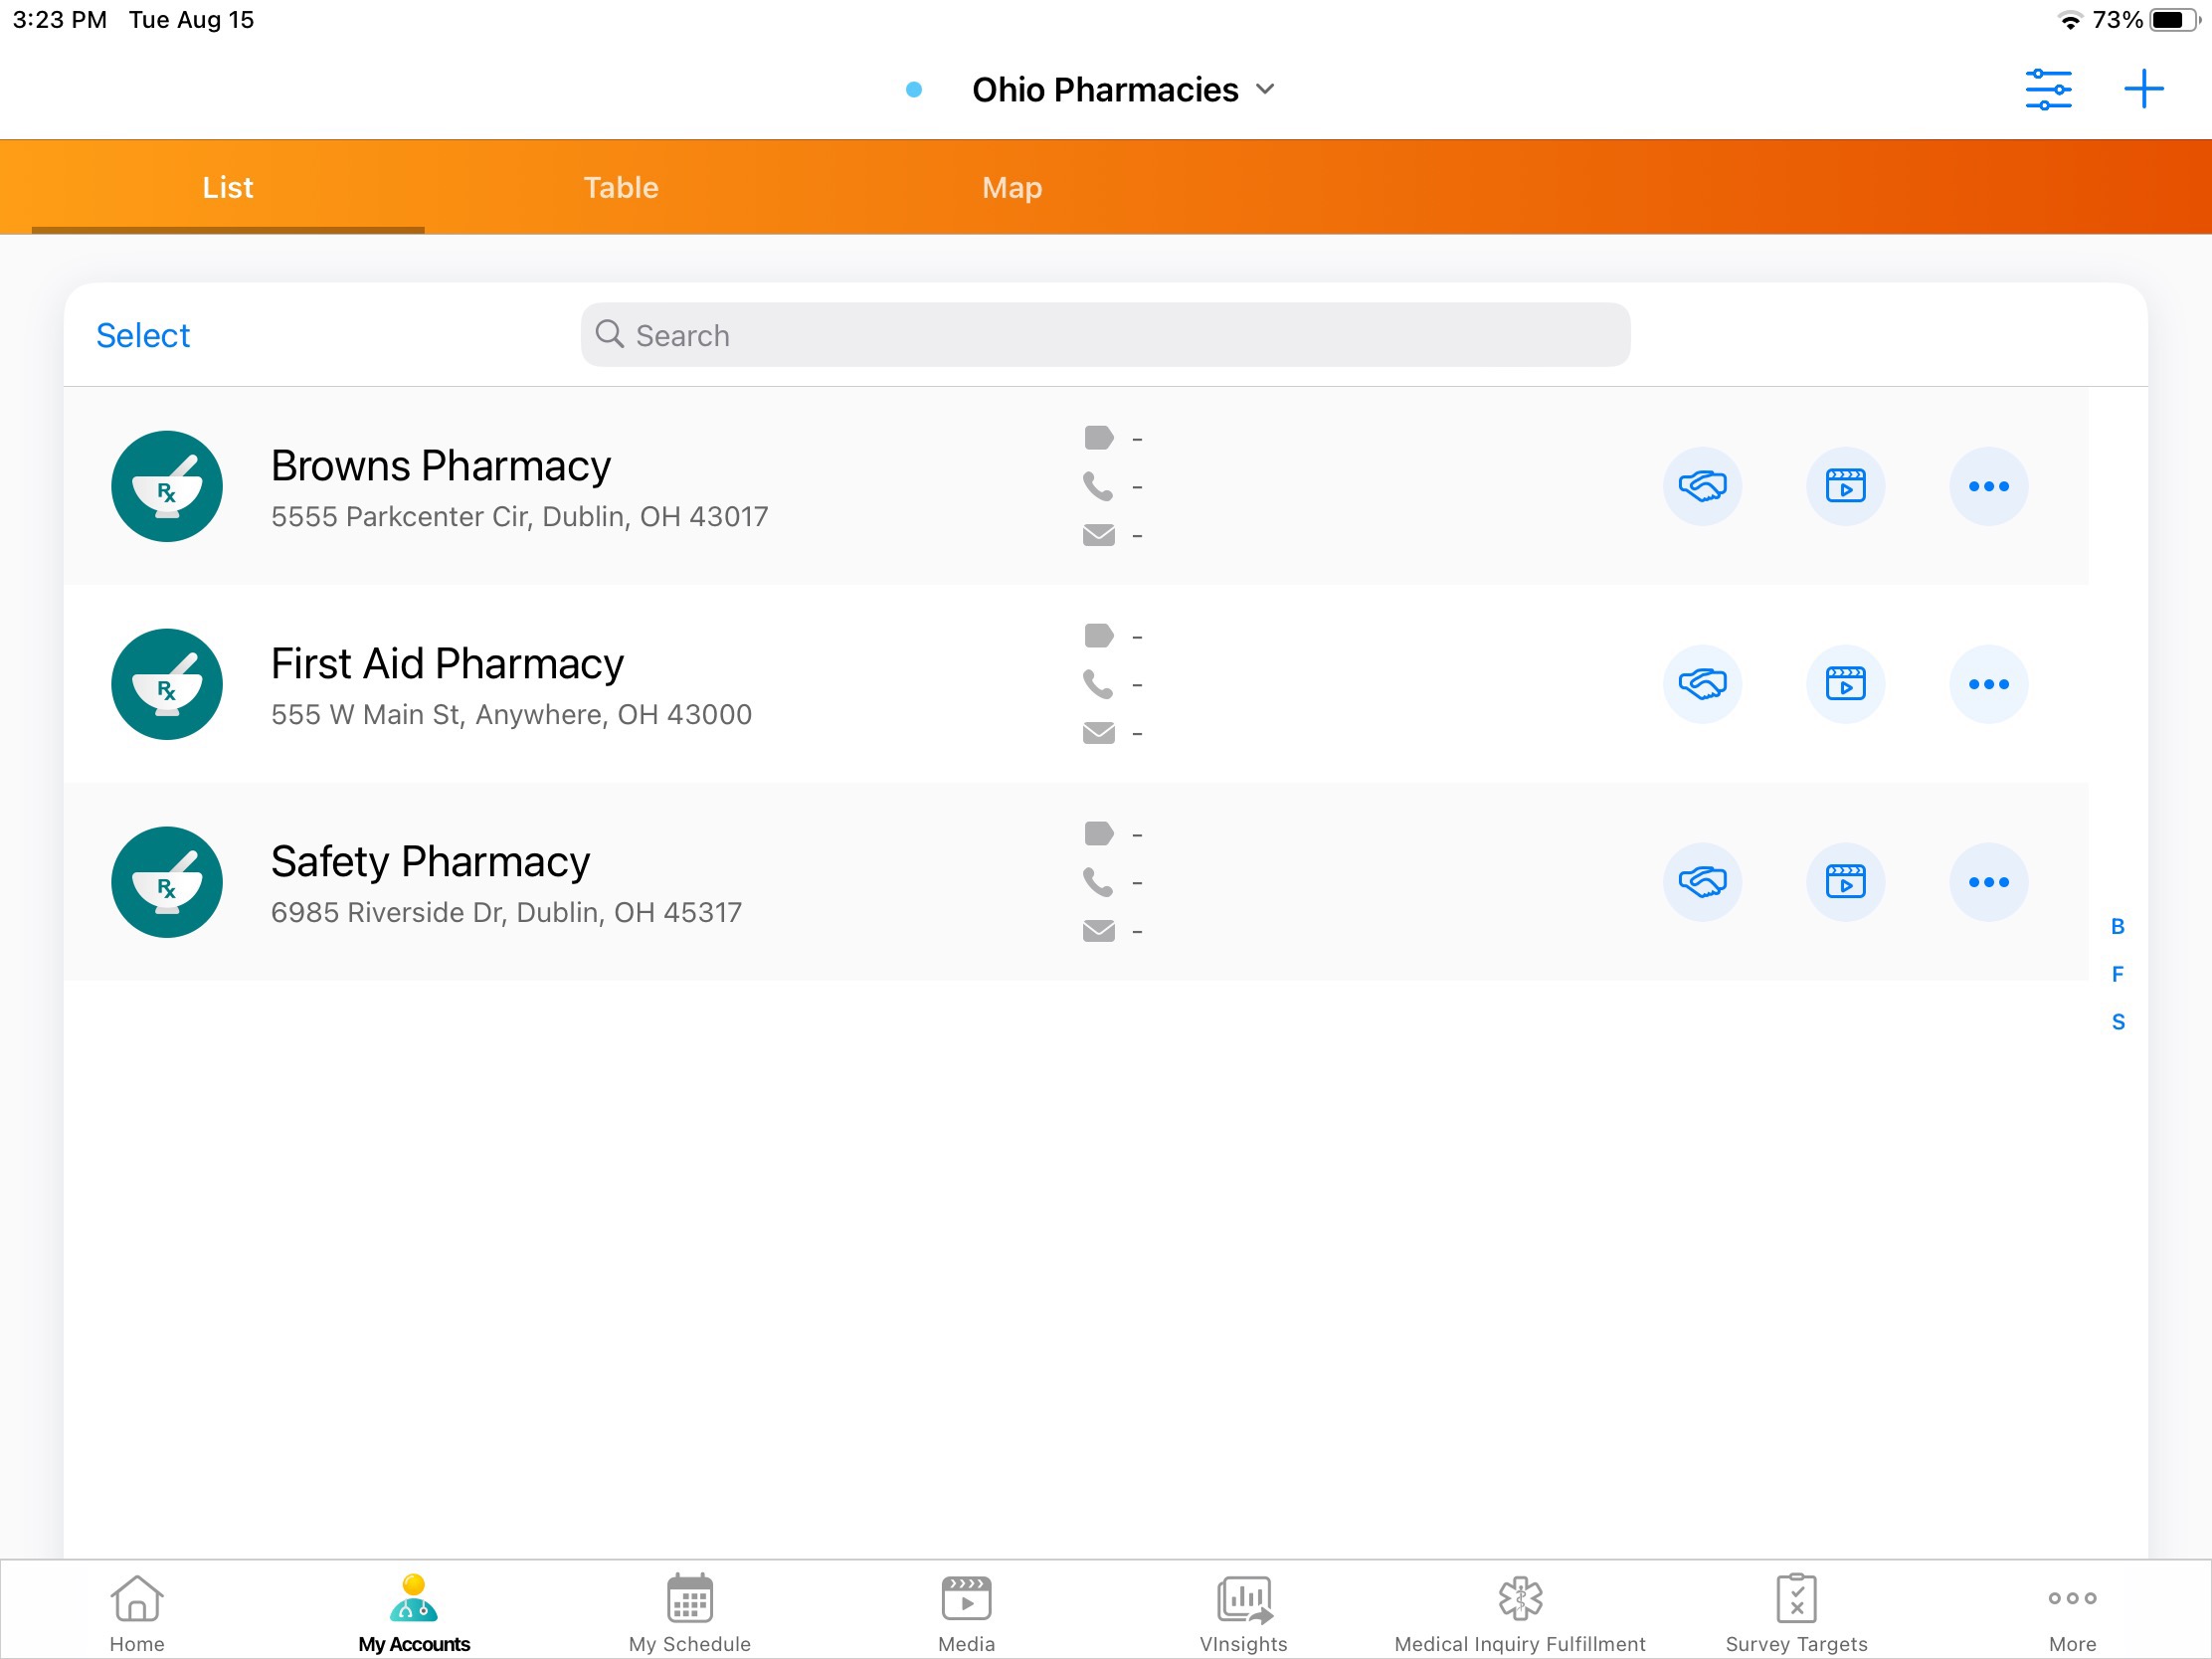Switch to the Map view tab
This screenshot has width=2212, height=1659.
1012,188
